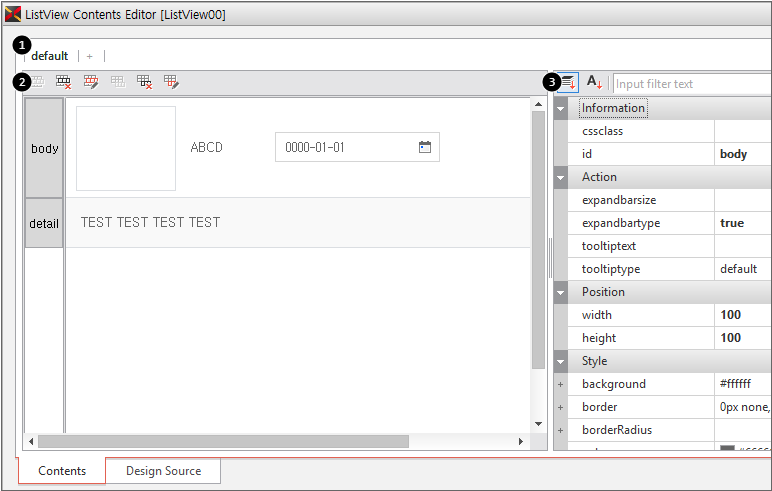This screenshot has width=772, height=491.
Task: Click the delete cell icon with dark grid
Action: (145, 83)
